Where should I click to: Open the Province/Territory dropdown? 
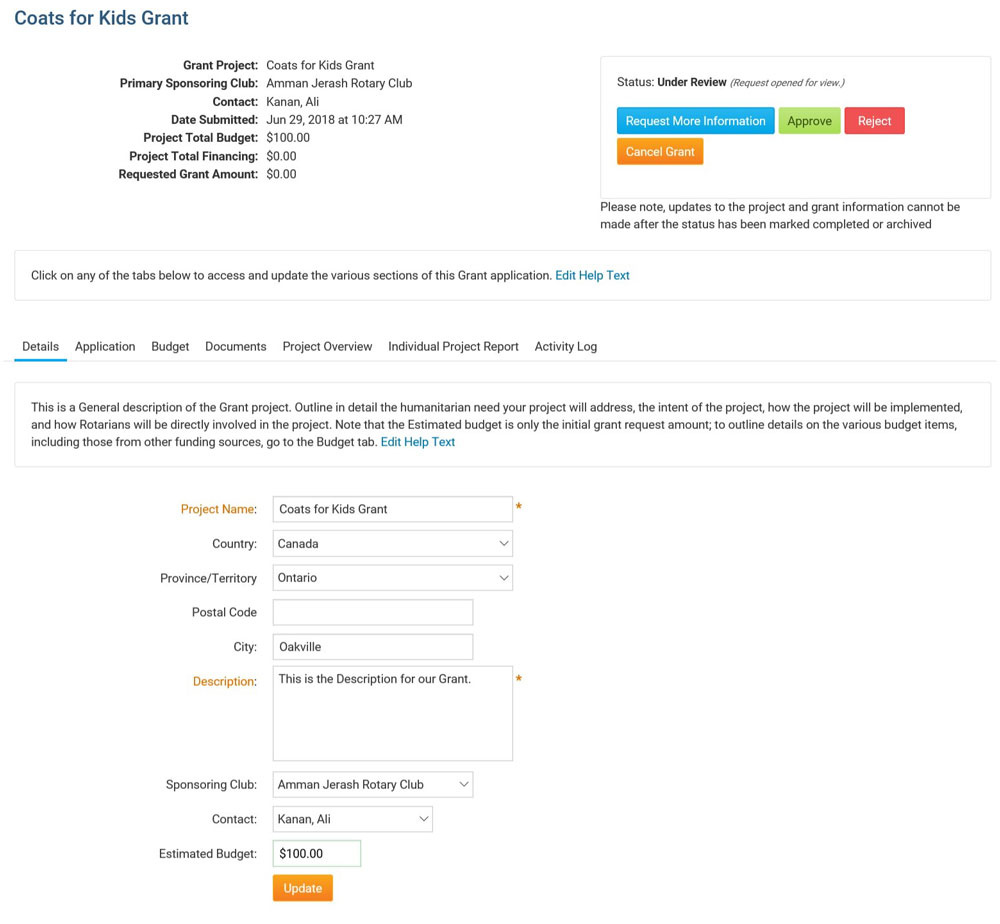392,578
